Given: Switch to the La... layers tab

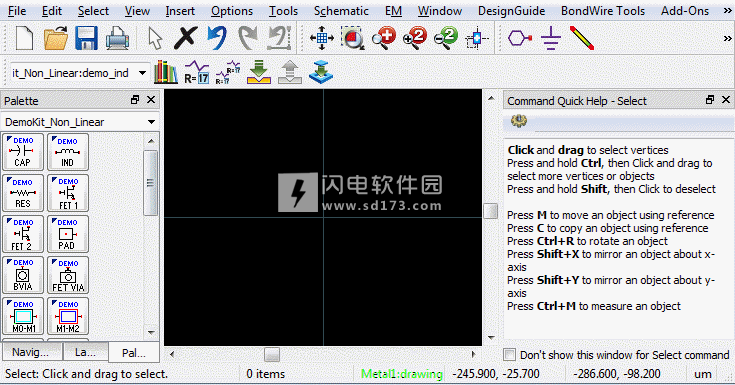Looking at the screenshot, I should click(x=85, y=352).
